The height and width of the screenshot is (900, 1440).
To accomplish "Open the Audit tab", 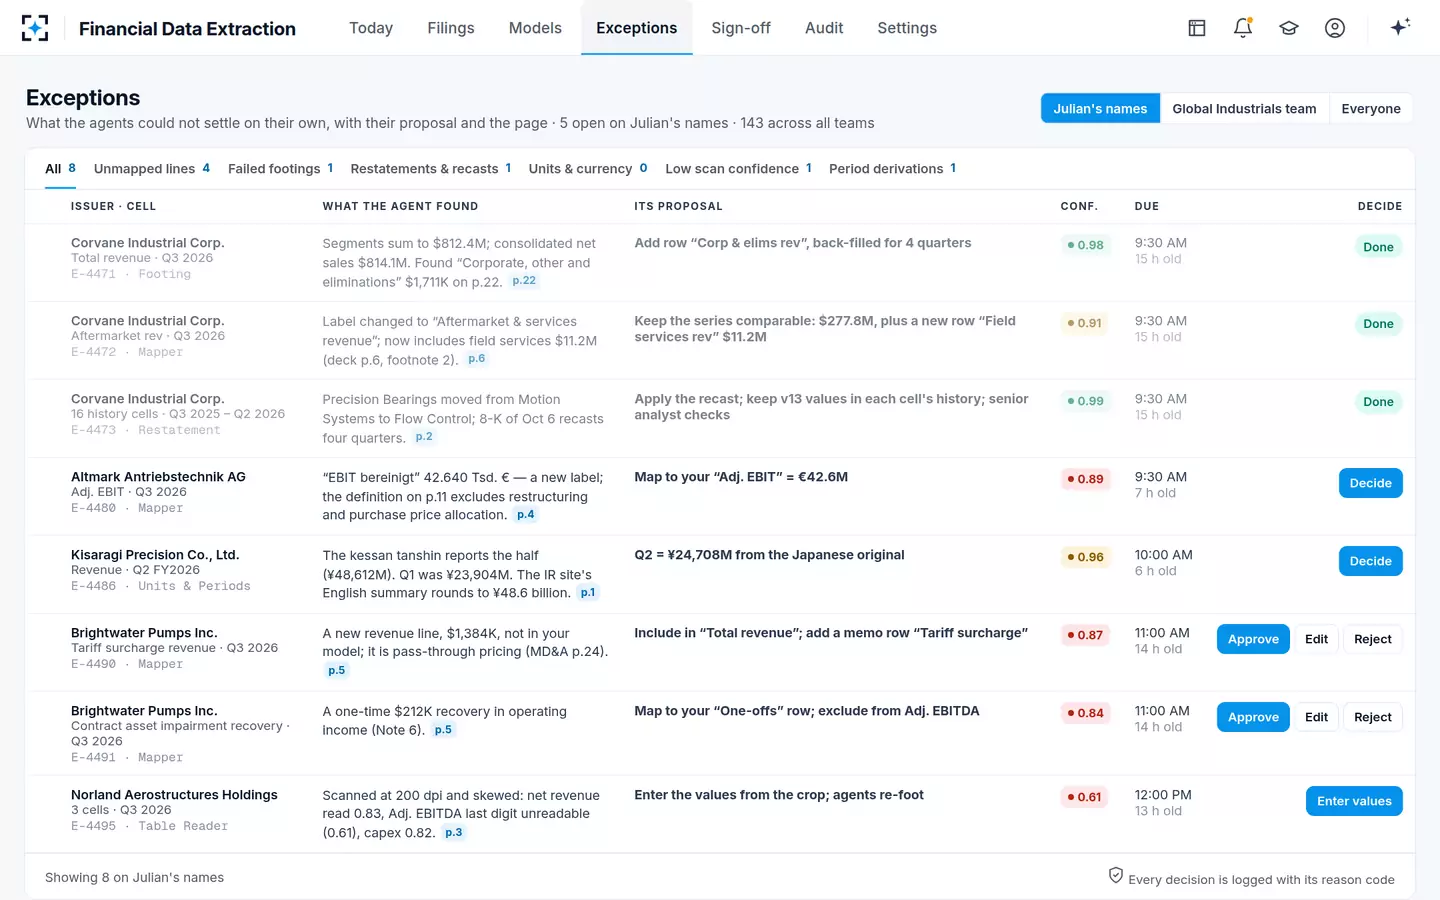I will 824,28.
